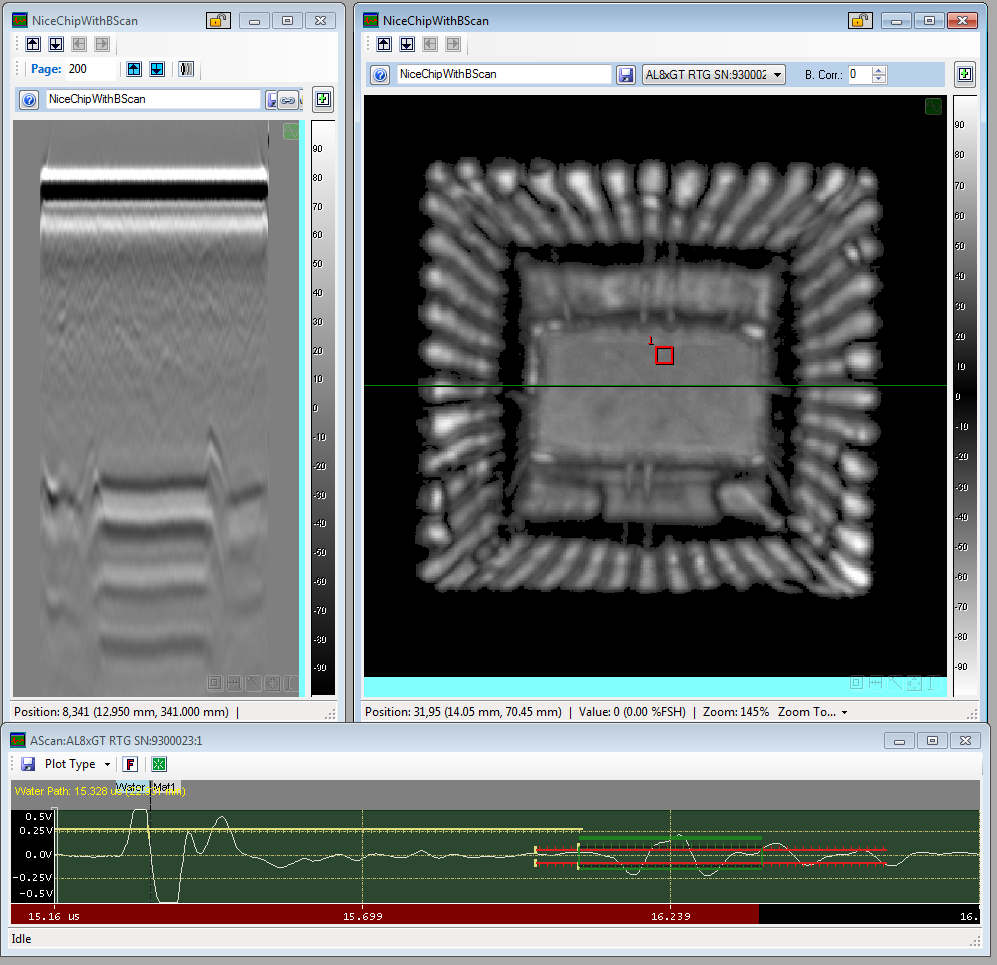This screenshot has width=997, height=965.
Task: Click the cyan page-down arrow beside Page
Action: coord(157,69)
